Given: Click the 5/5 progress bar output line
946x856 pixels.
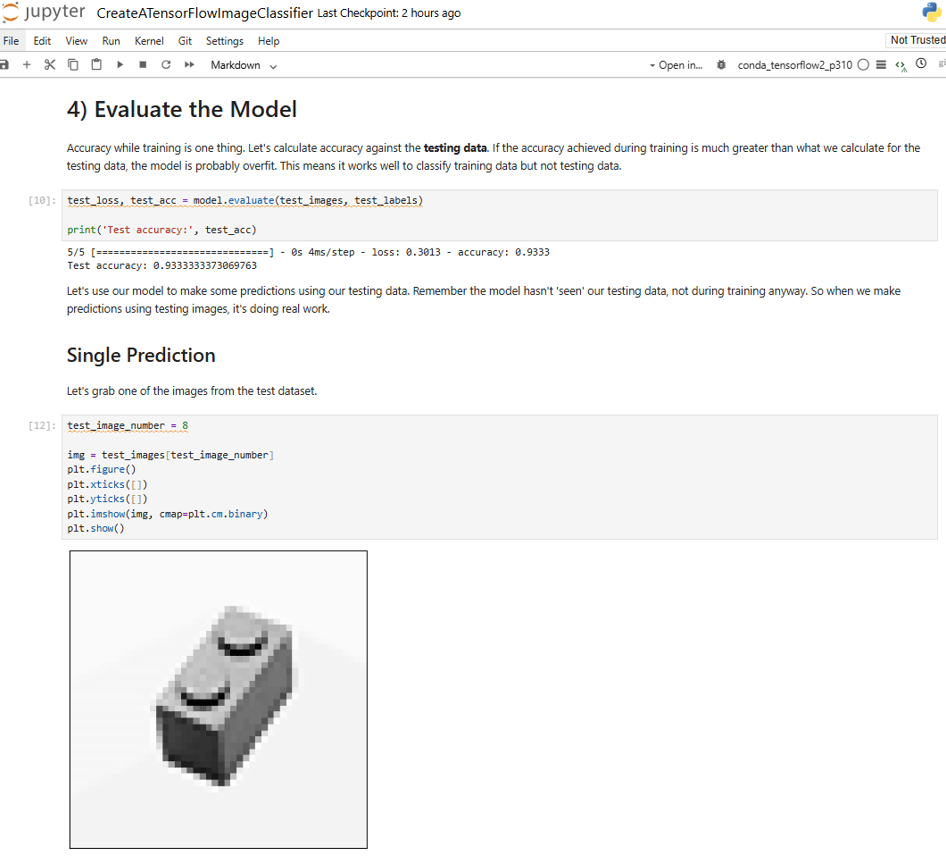Looking at the screenshot, I should [x=308, y=252].
